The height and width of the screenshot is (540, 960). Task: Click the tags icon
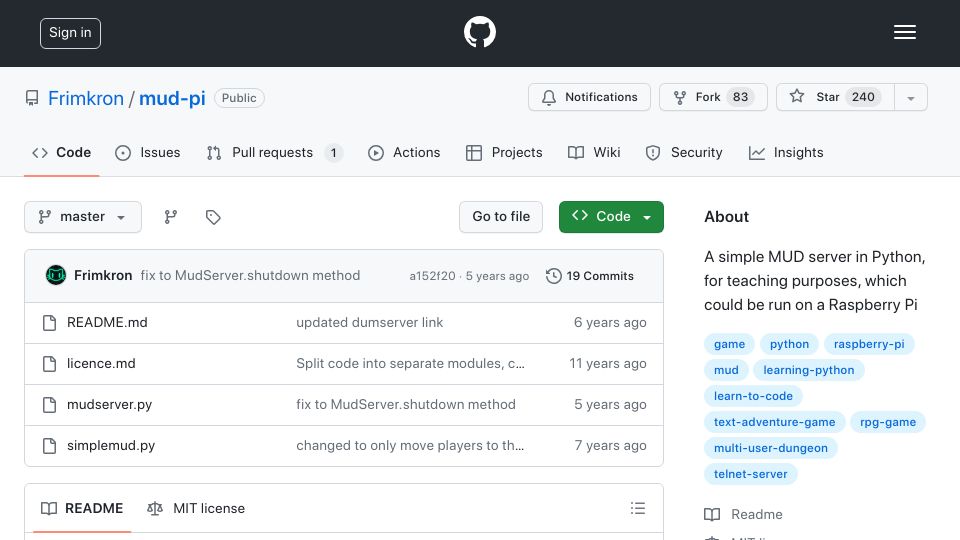click(x=213, y=217)
